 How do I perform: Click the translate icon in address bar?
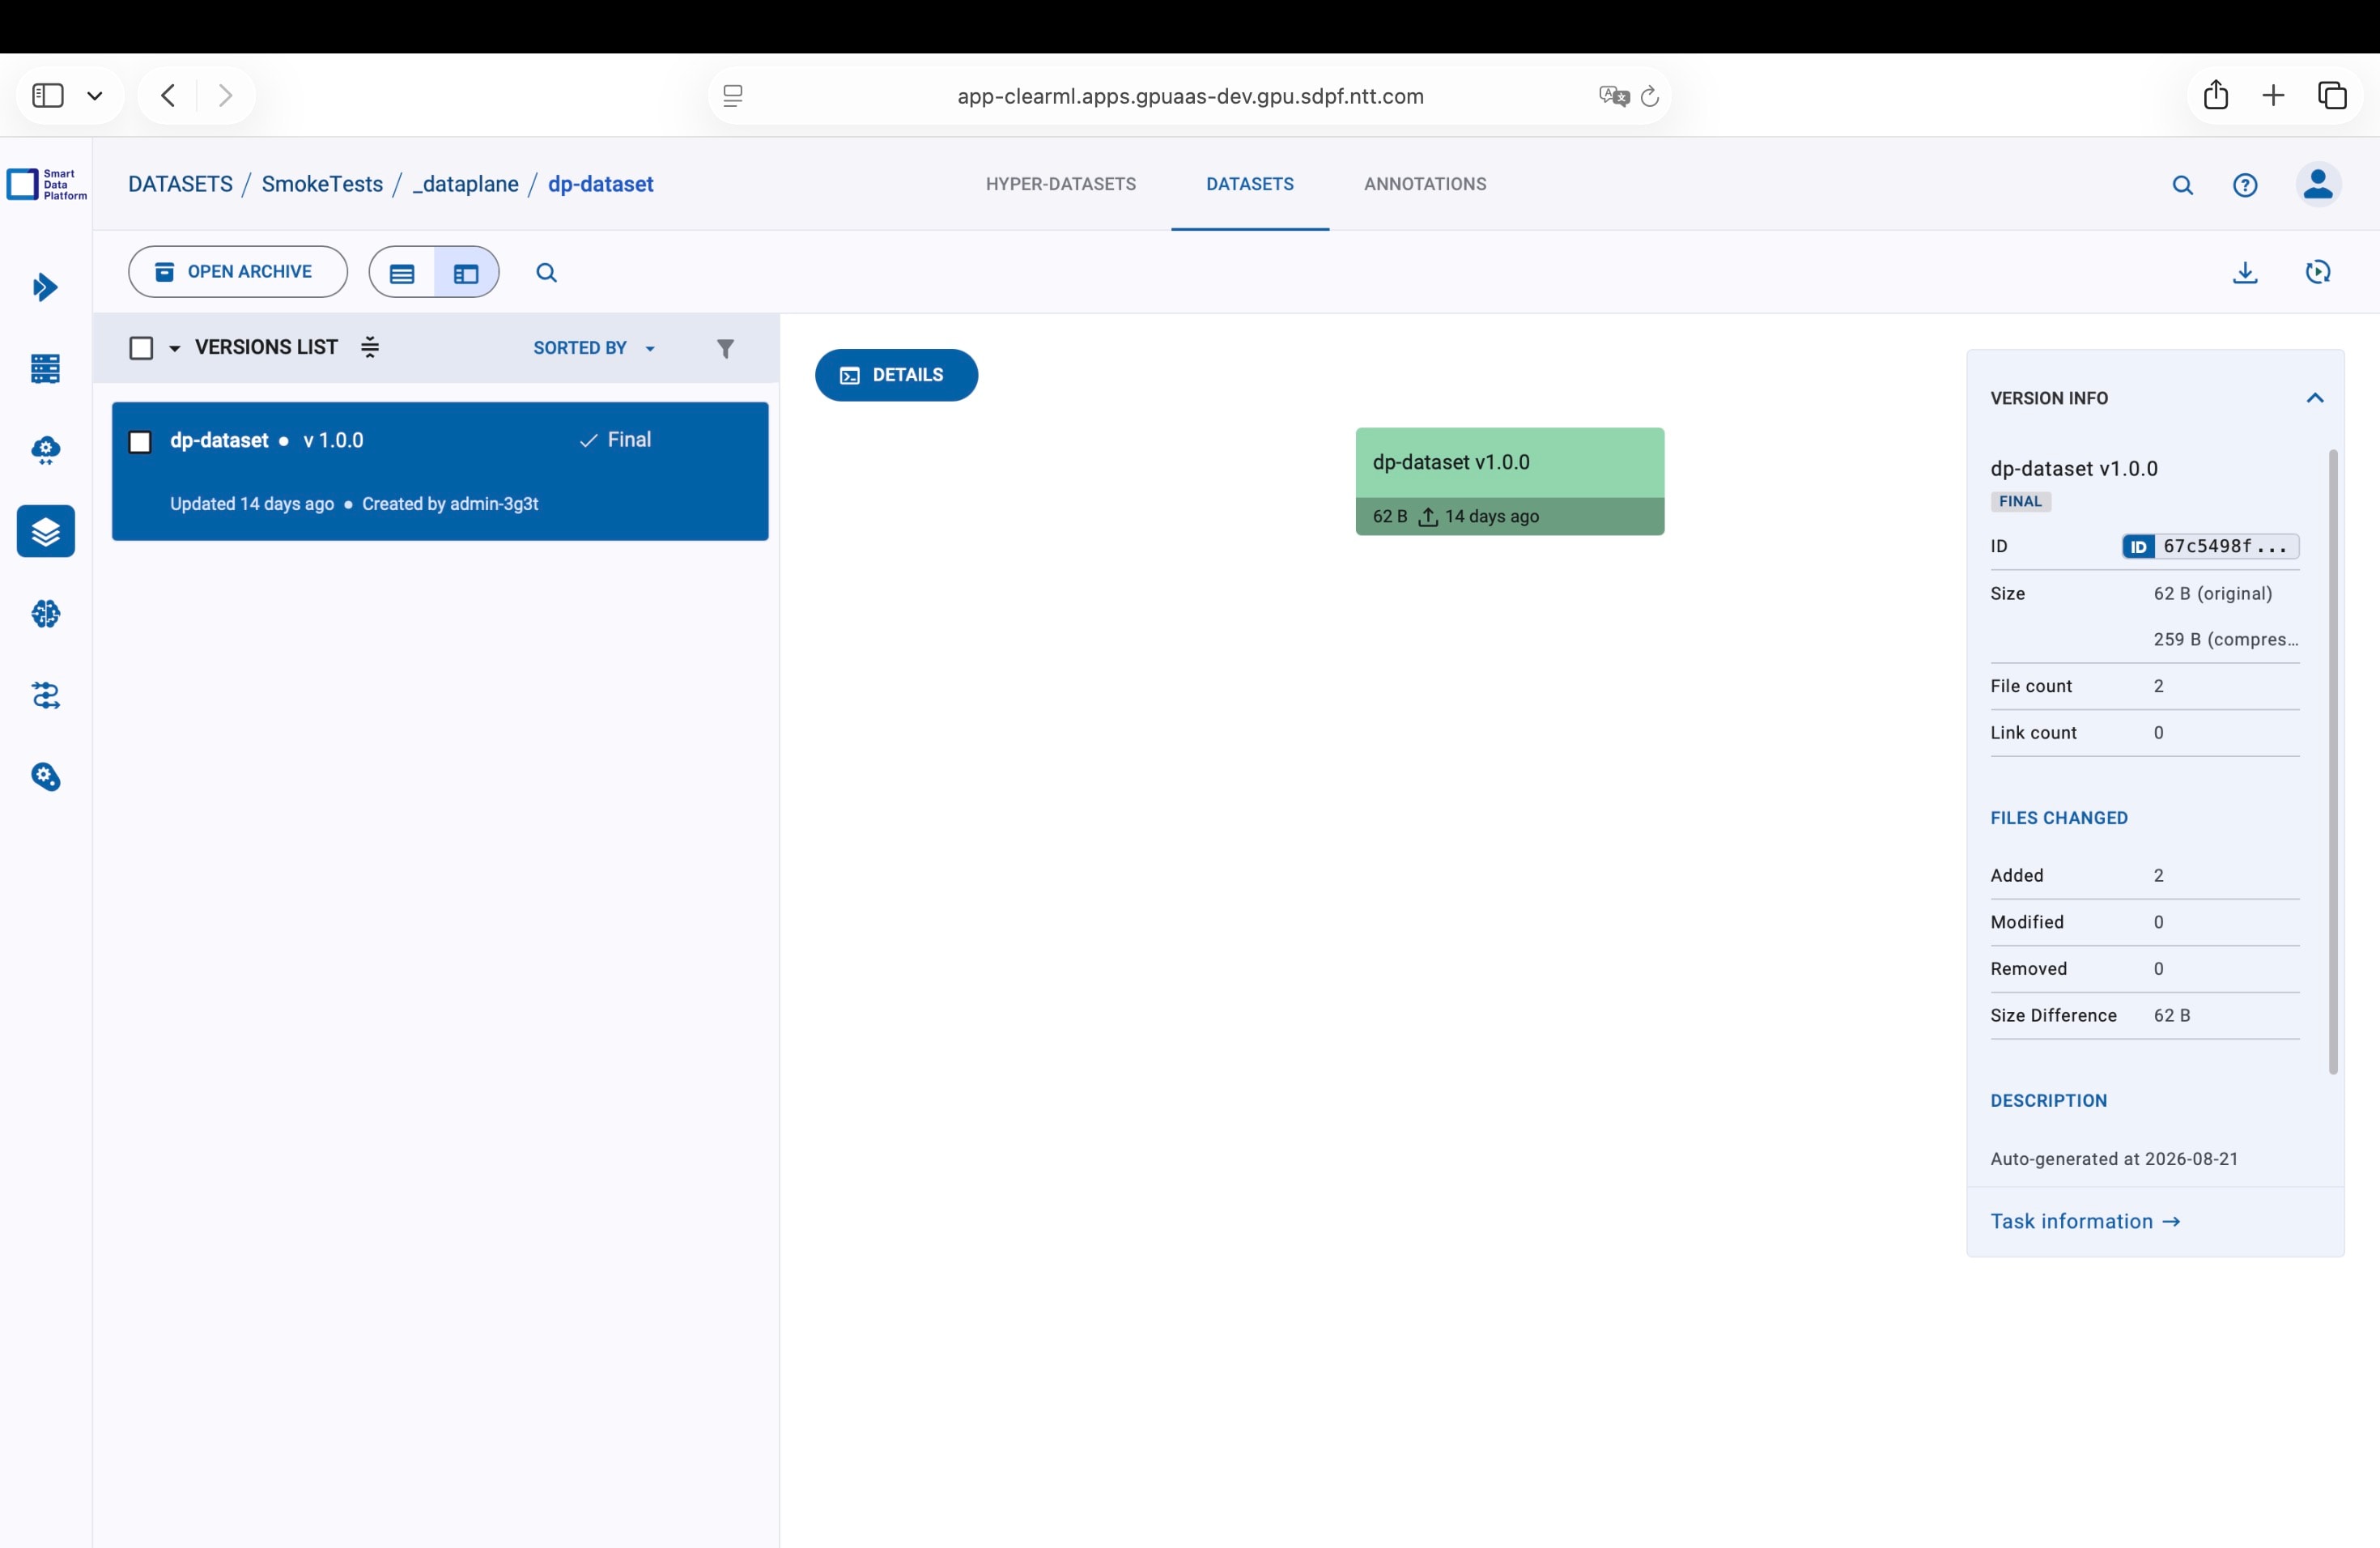[1614, 96]
